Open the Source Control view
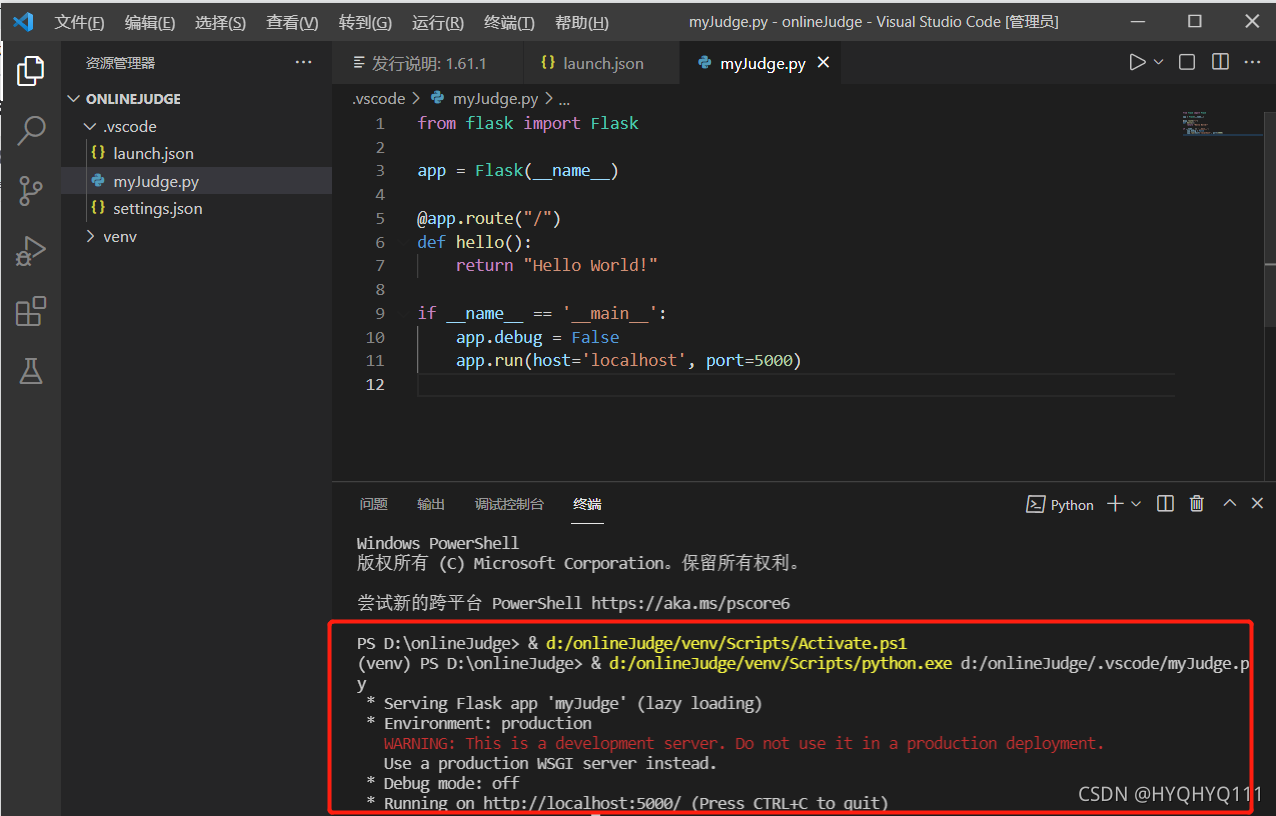This screenshot has width=1276, height=816. point(31,190)
